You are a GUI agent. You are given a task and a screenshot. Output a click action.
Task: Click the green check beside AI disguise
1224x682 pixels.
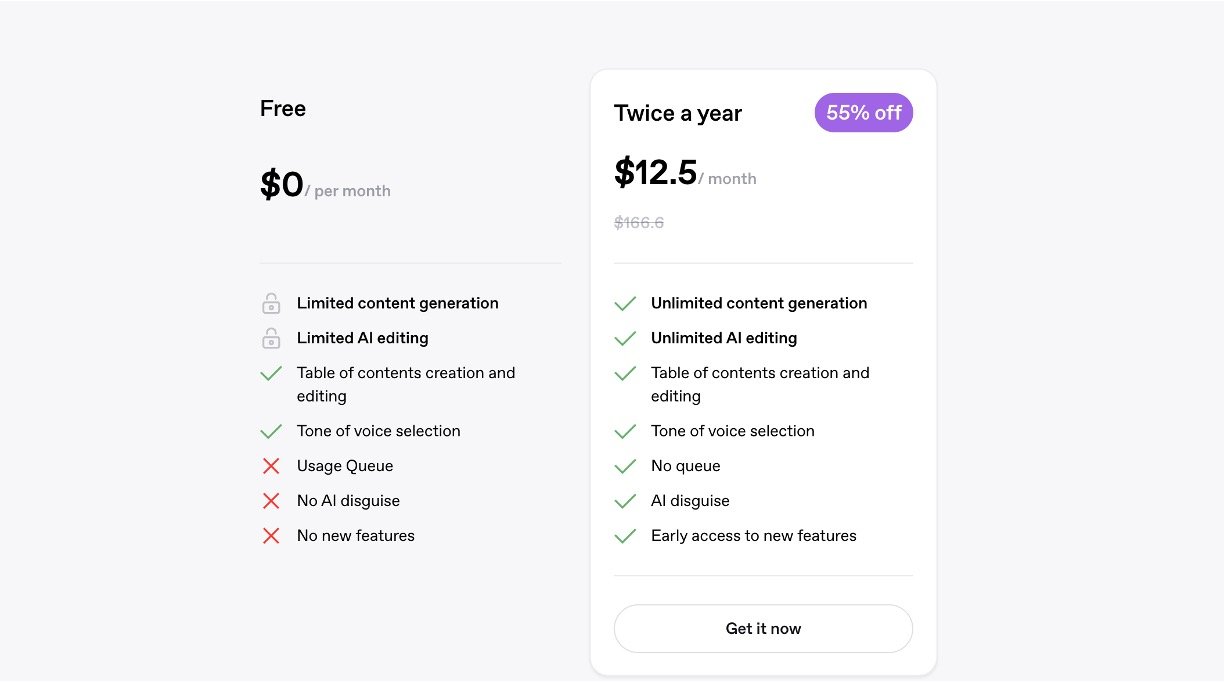(x=625, y=501)
